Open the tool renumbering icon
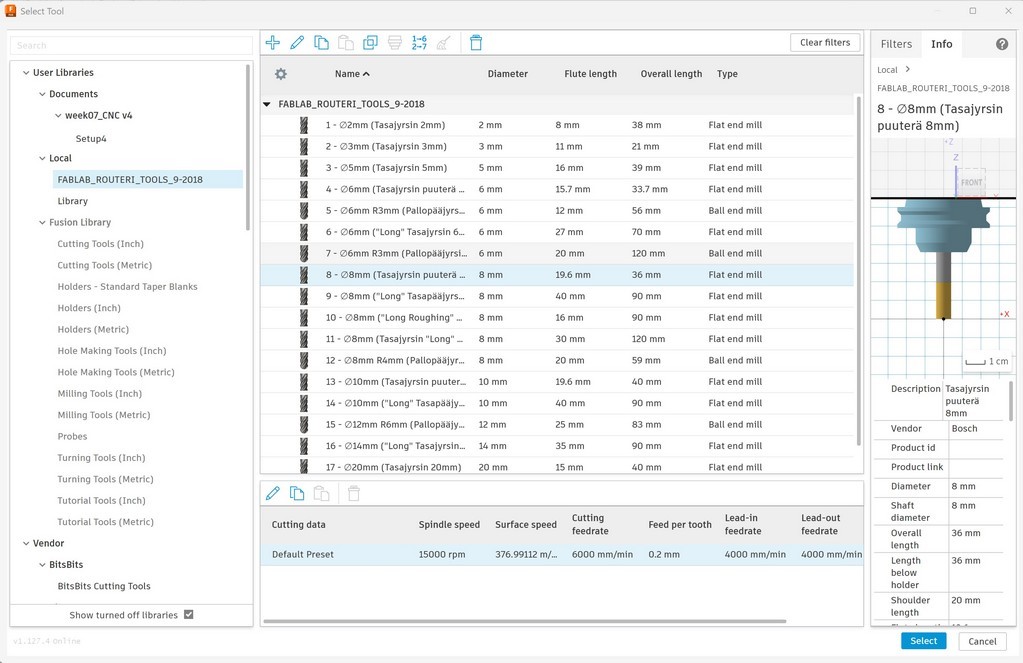 tap(418, 42)
